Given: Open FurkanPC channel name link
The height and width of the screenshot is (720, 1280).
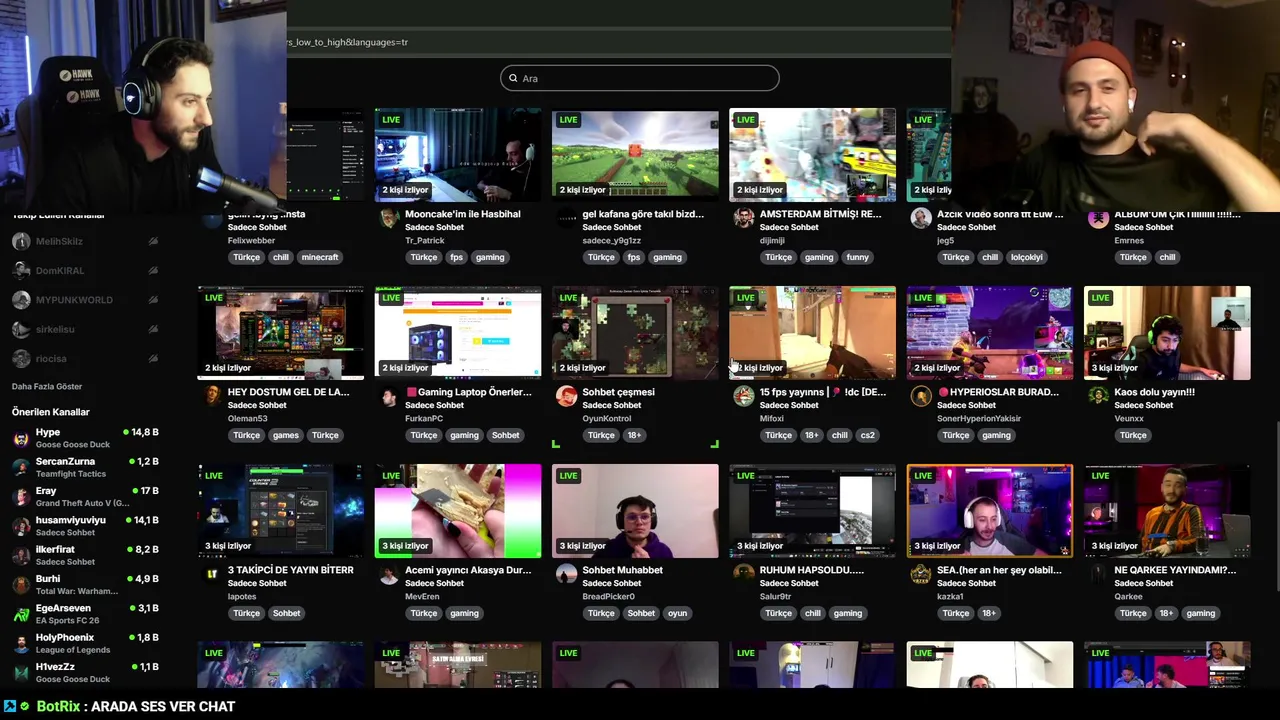Looking at the screenshot, I should 423,418.
